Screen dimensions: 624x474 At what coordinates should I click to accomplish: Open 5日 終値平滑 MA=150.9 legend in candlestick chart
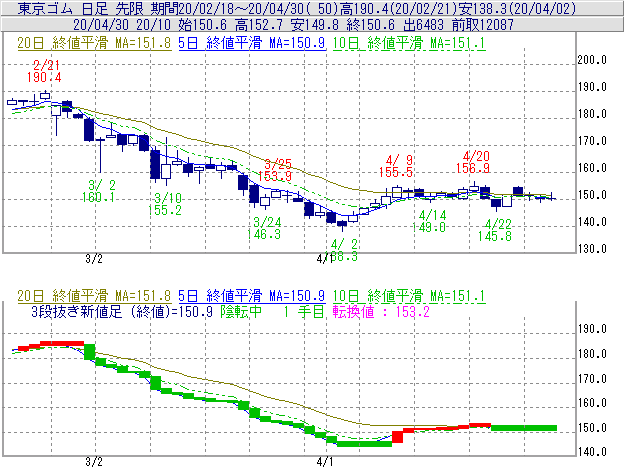[x=252, y=43]
